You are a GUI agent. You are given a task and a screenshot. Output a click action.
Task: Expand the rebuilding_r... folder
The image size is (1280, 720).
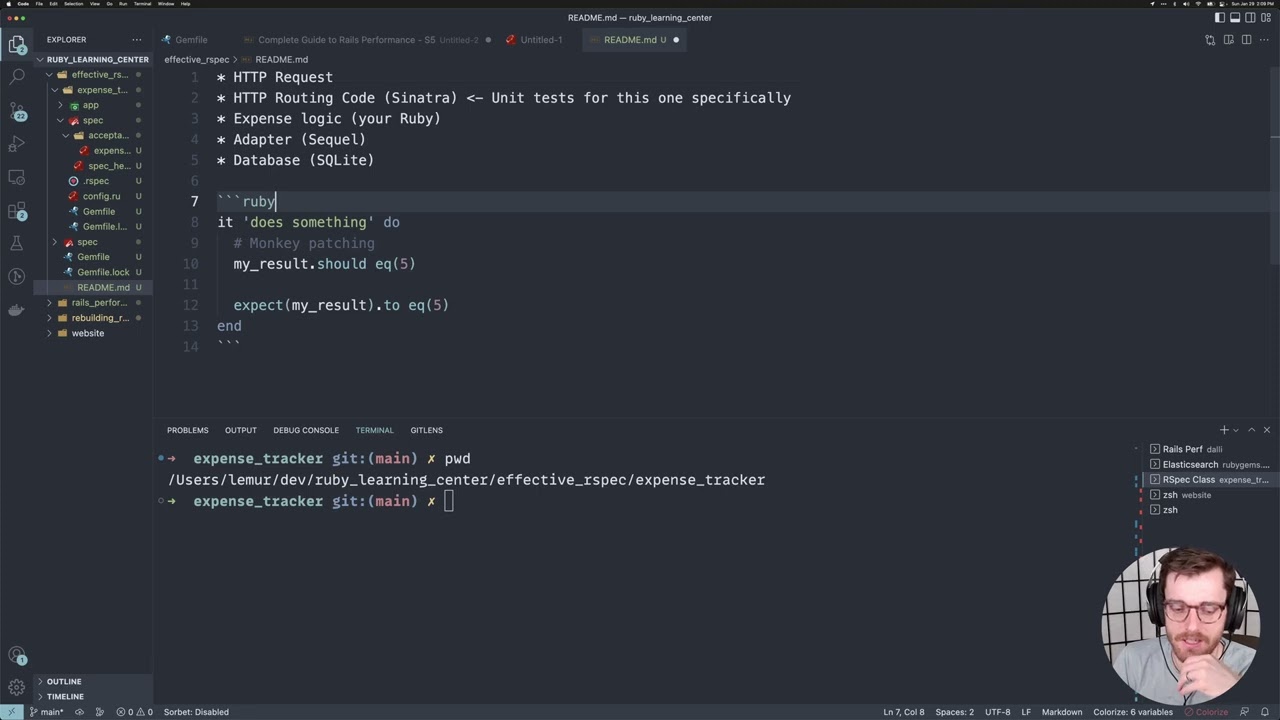(x=94, y=318)
